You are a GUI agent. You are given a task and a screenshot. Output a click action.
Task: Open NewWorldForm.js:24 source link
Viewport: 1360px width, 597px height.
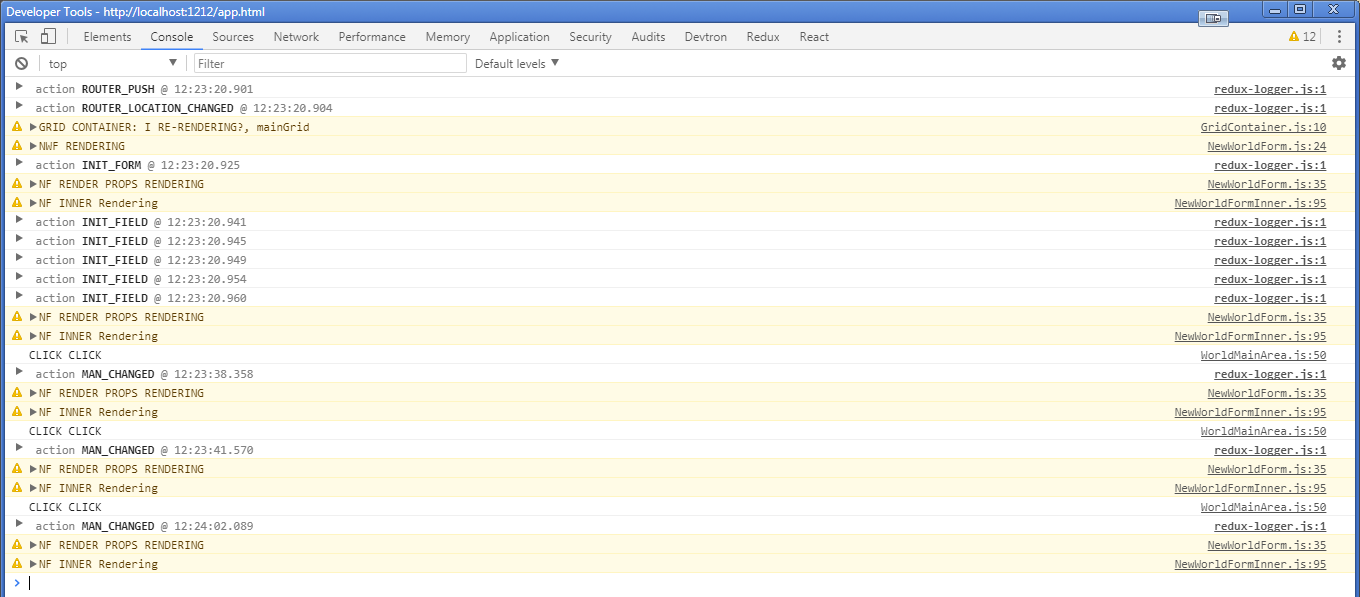point(1267,146)
